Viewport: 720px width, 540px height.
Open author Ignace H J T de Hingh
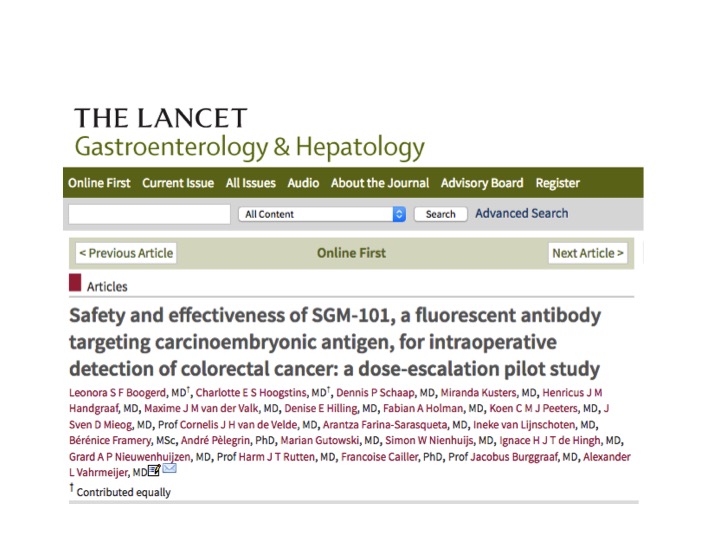click(550, 440)
